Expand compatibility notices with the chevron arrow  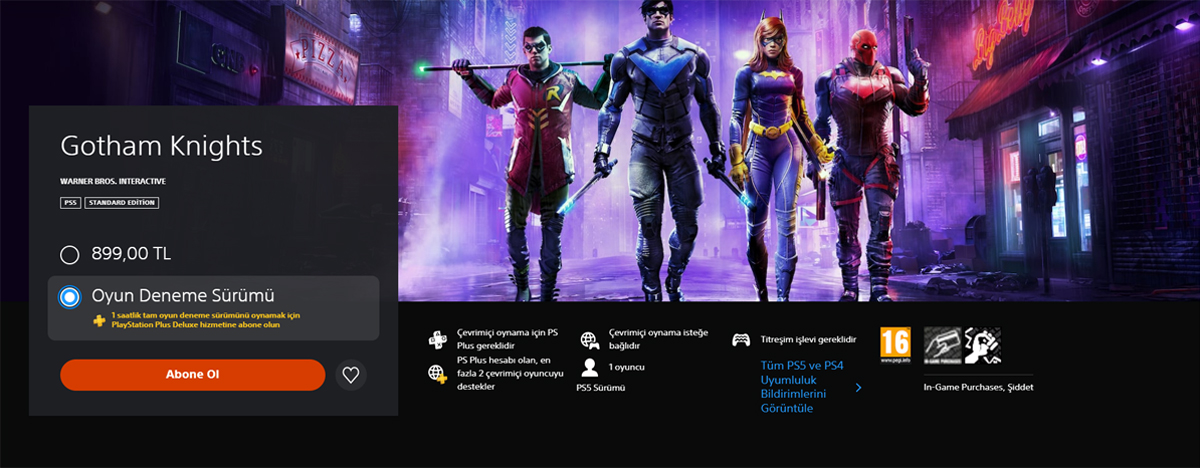[x=858, y=388]
